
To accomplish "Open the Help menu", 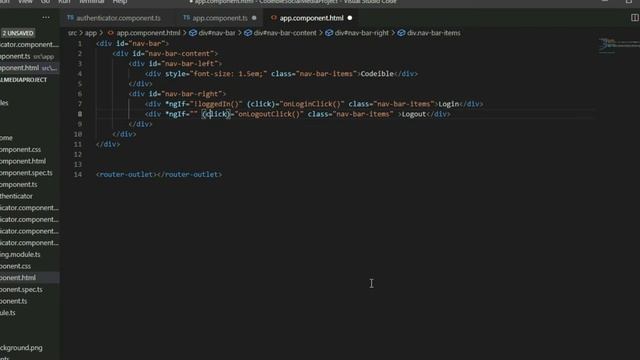I will pyautogui.click(x=120, y=2).
